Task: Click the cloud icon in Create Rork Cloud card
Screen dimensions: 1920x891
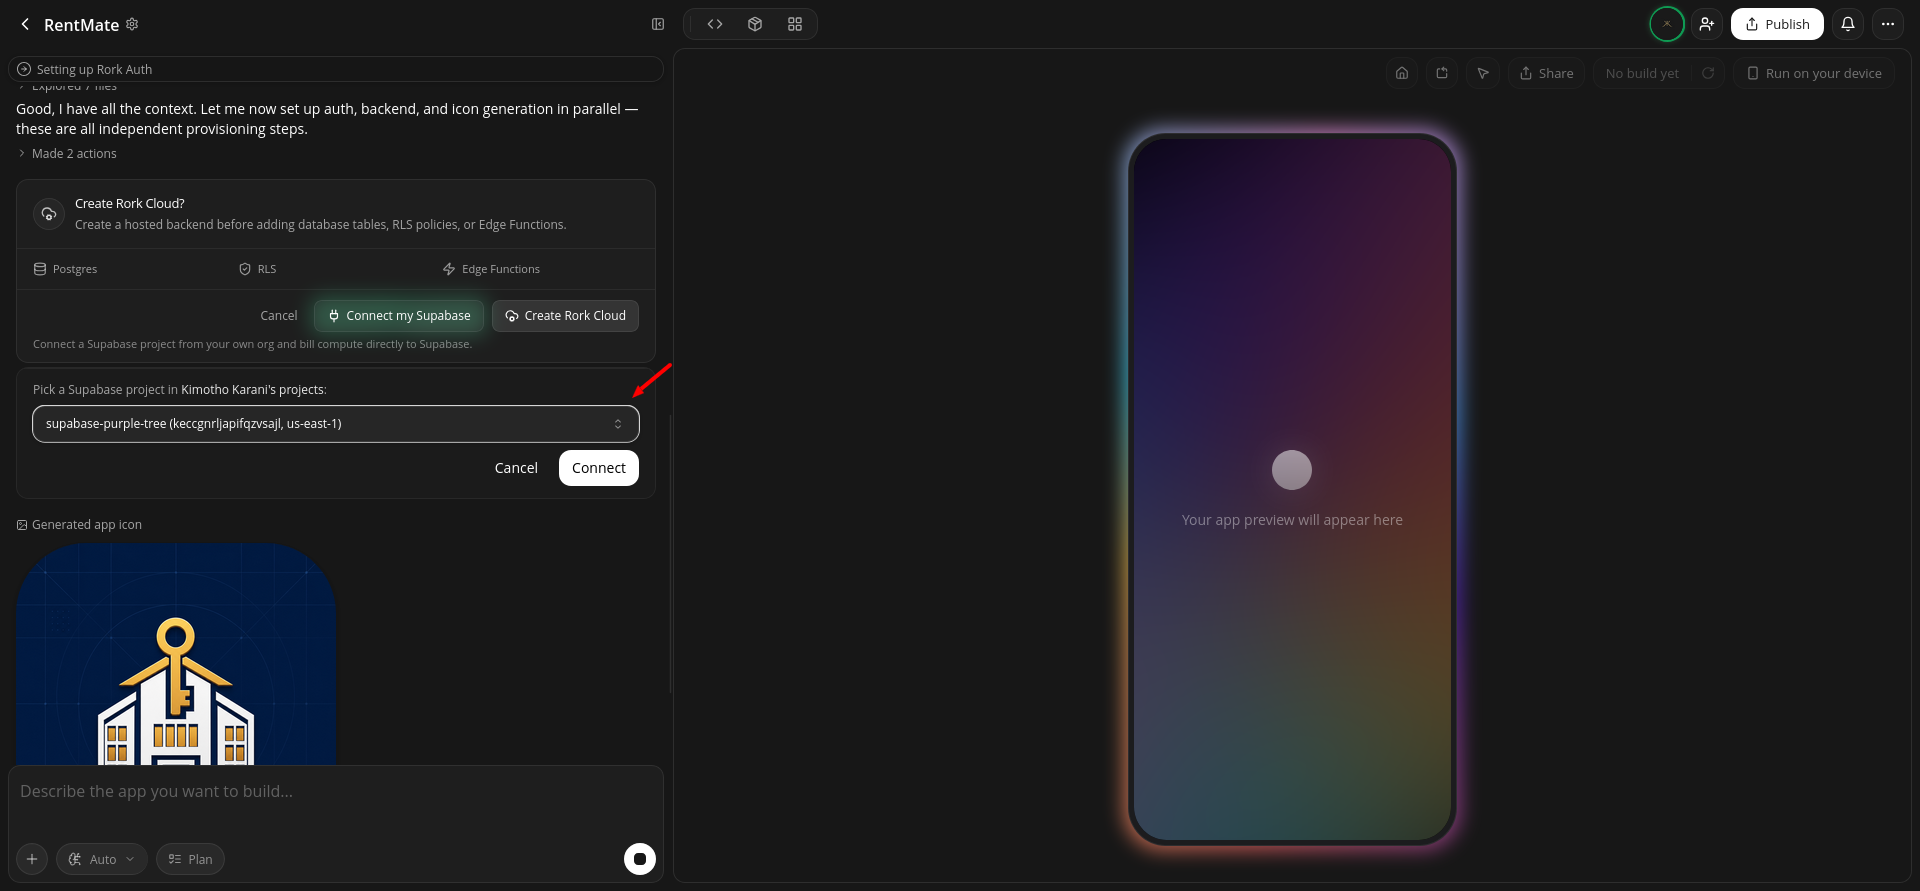Action: [x=49, y=214]
